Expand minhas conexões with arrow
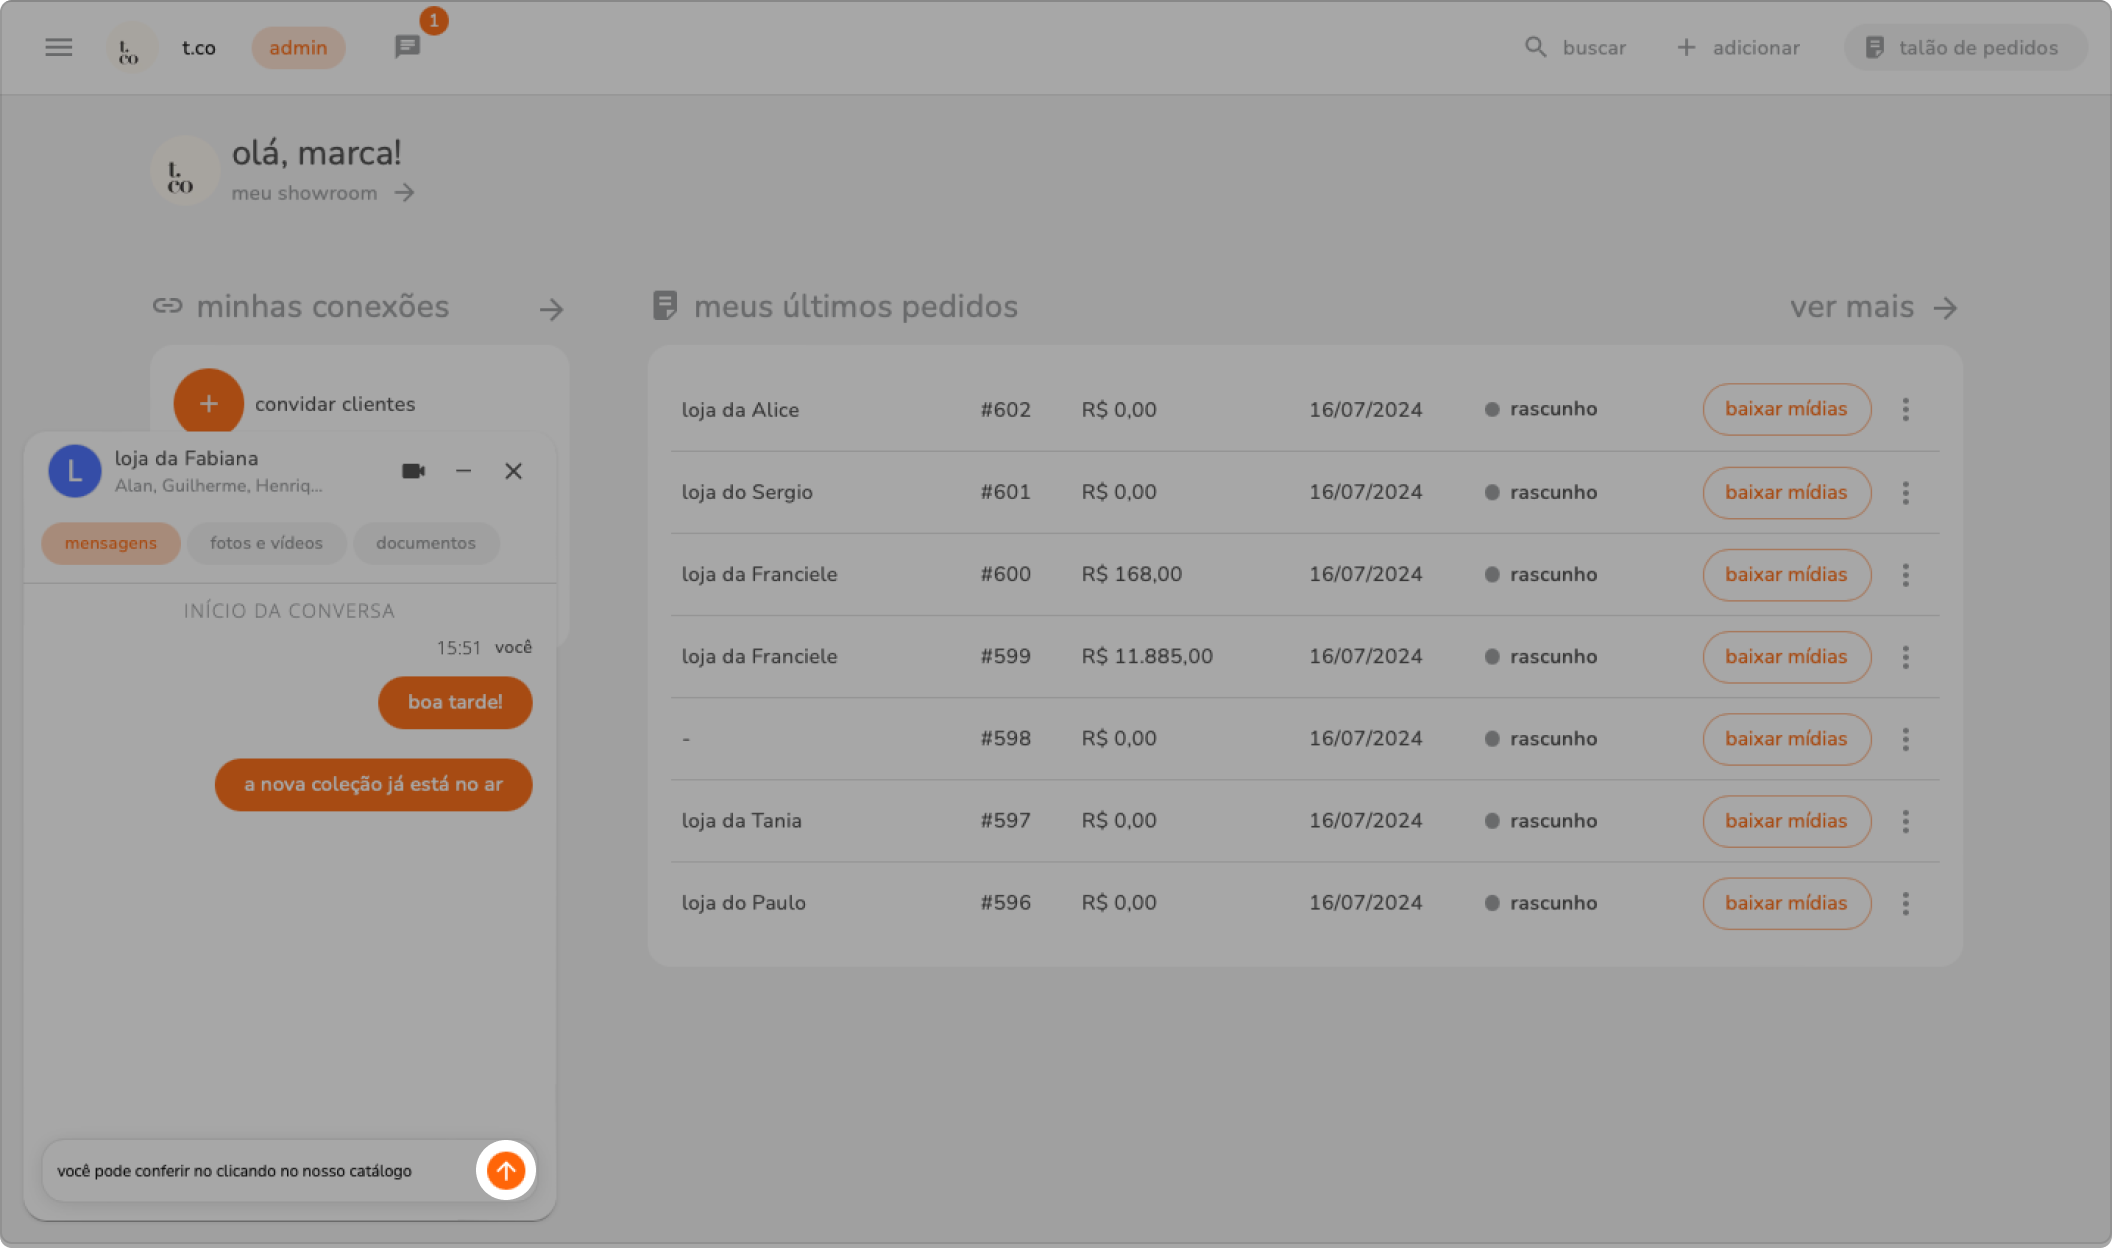This screenshot has height=1248, width=2112. click(x=551, y=309)
